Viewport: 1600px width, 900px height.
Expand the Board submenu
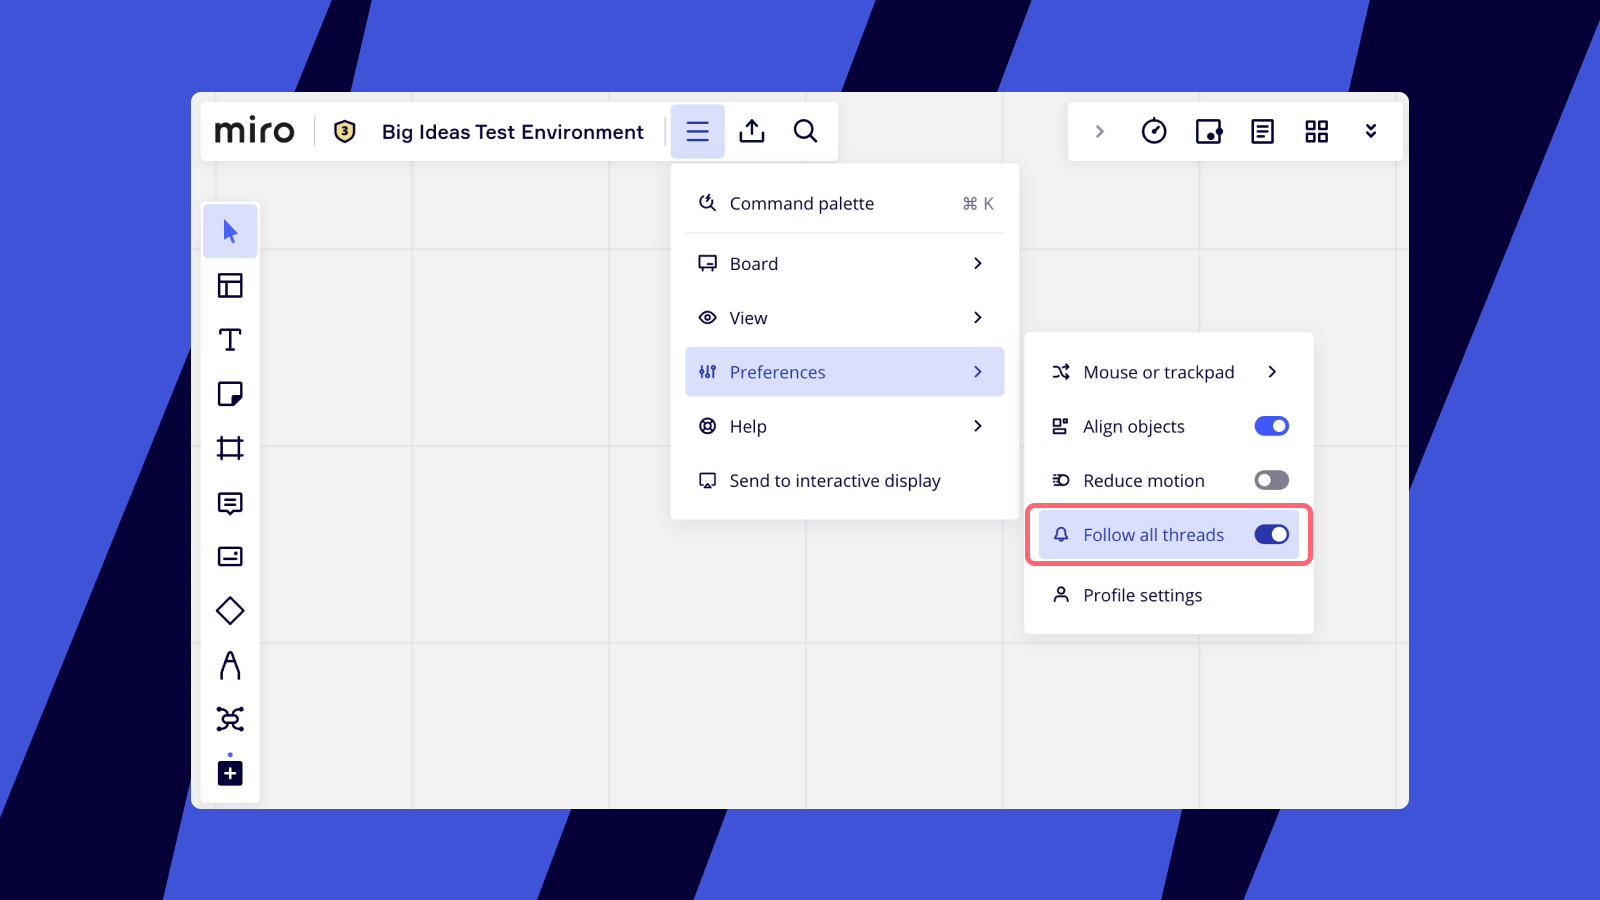845,263
